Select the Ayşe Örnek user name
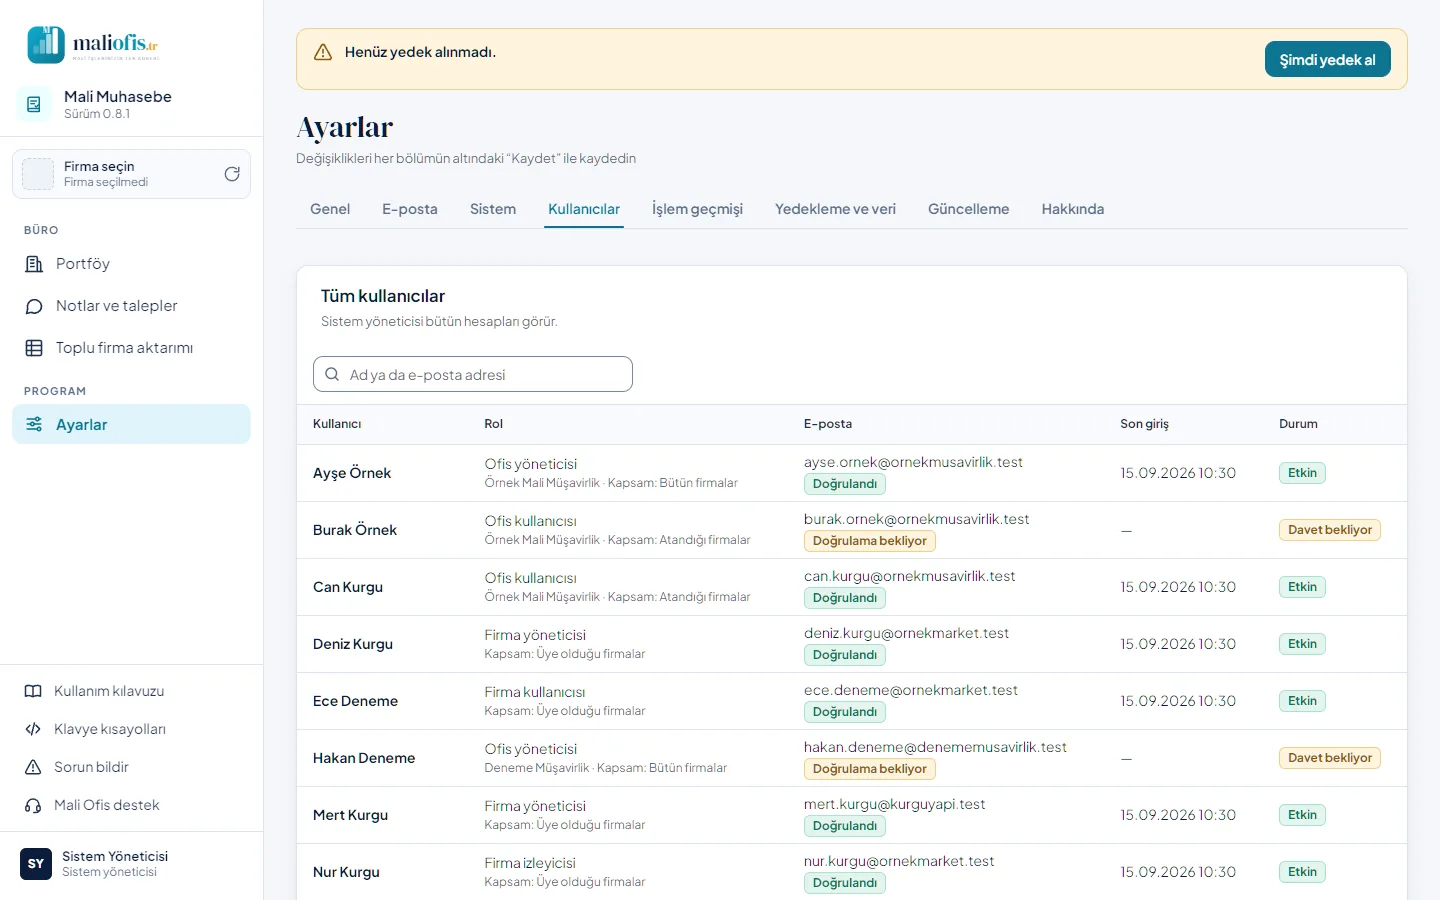This screenshot has width=1440, height=900. tap(352, 473)
